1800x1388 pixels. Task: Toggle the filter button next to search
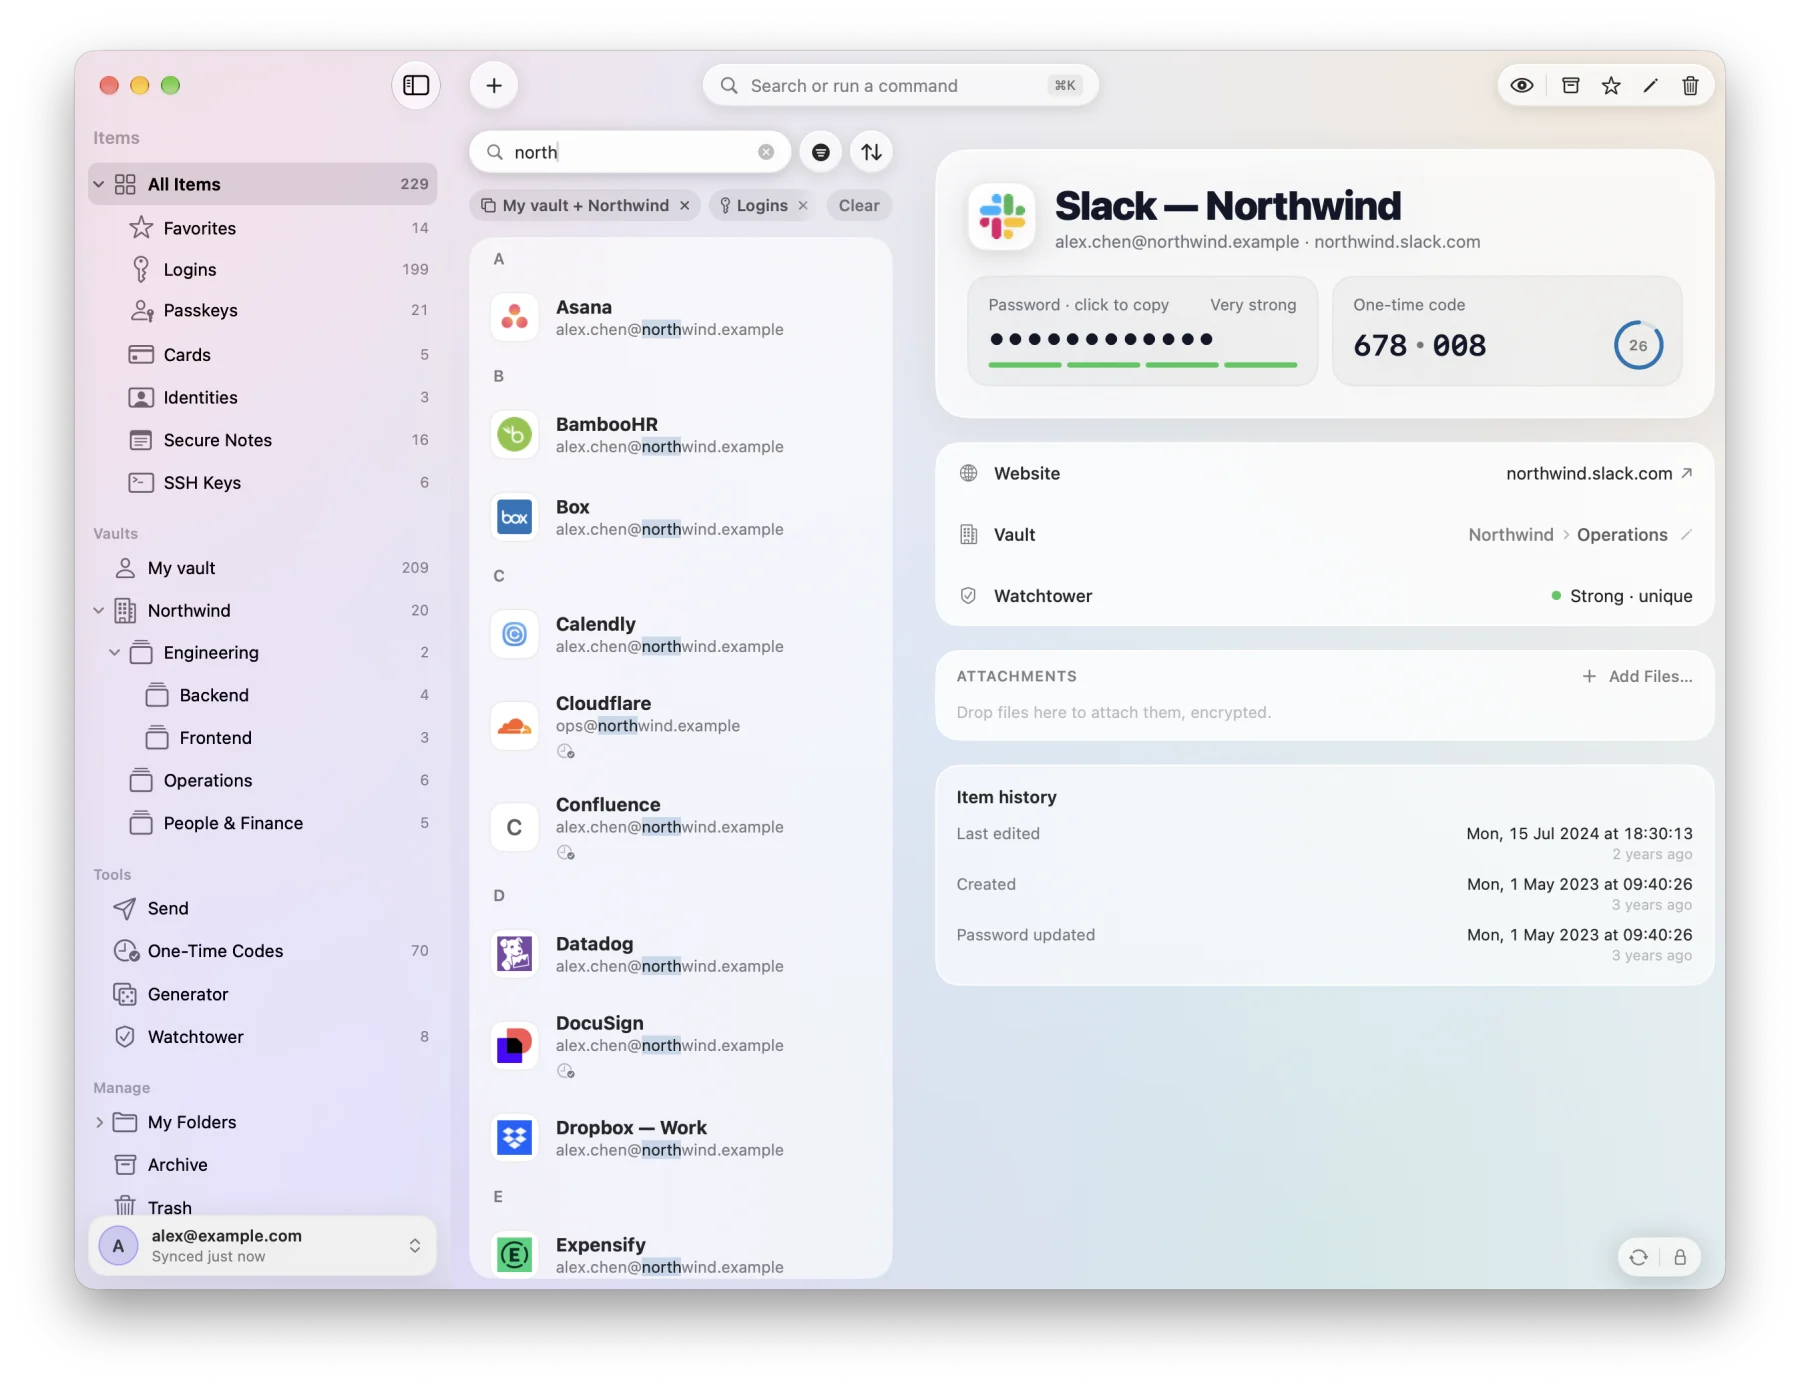click(x=821, y=152)
